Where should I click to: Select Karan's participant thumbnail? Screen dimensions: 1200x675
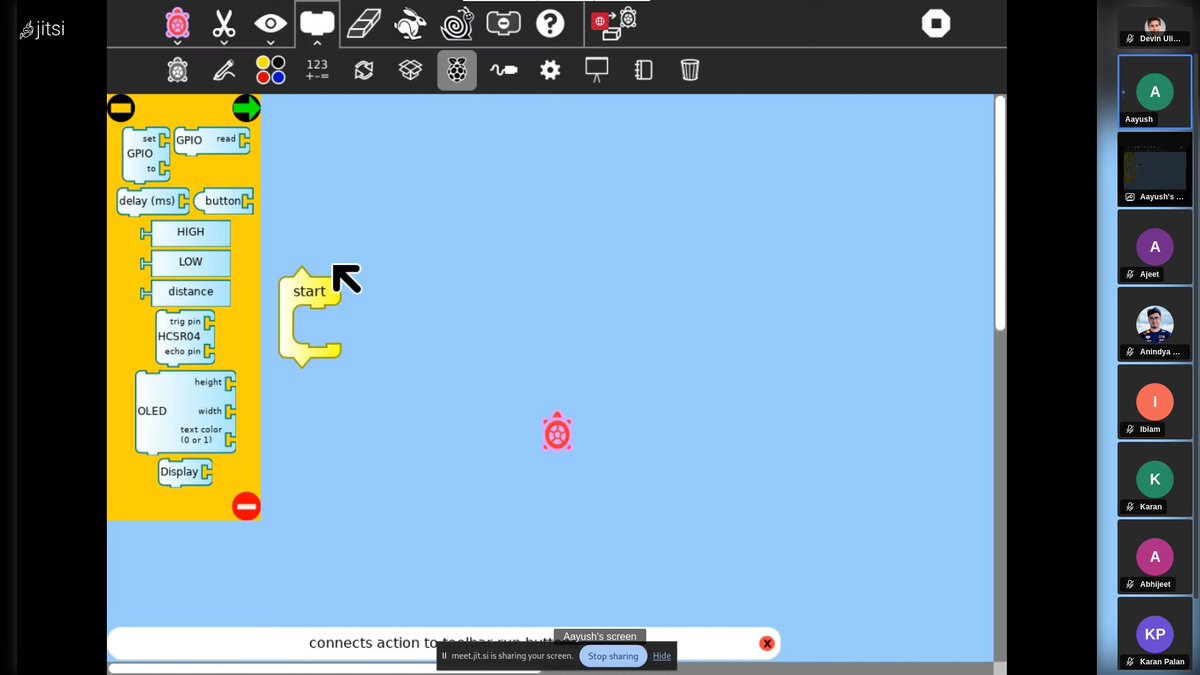click(x=1154, y=479)
